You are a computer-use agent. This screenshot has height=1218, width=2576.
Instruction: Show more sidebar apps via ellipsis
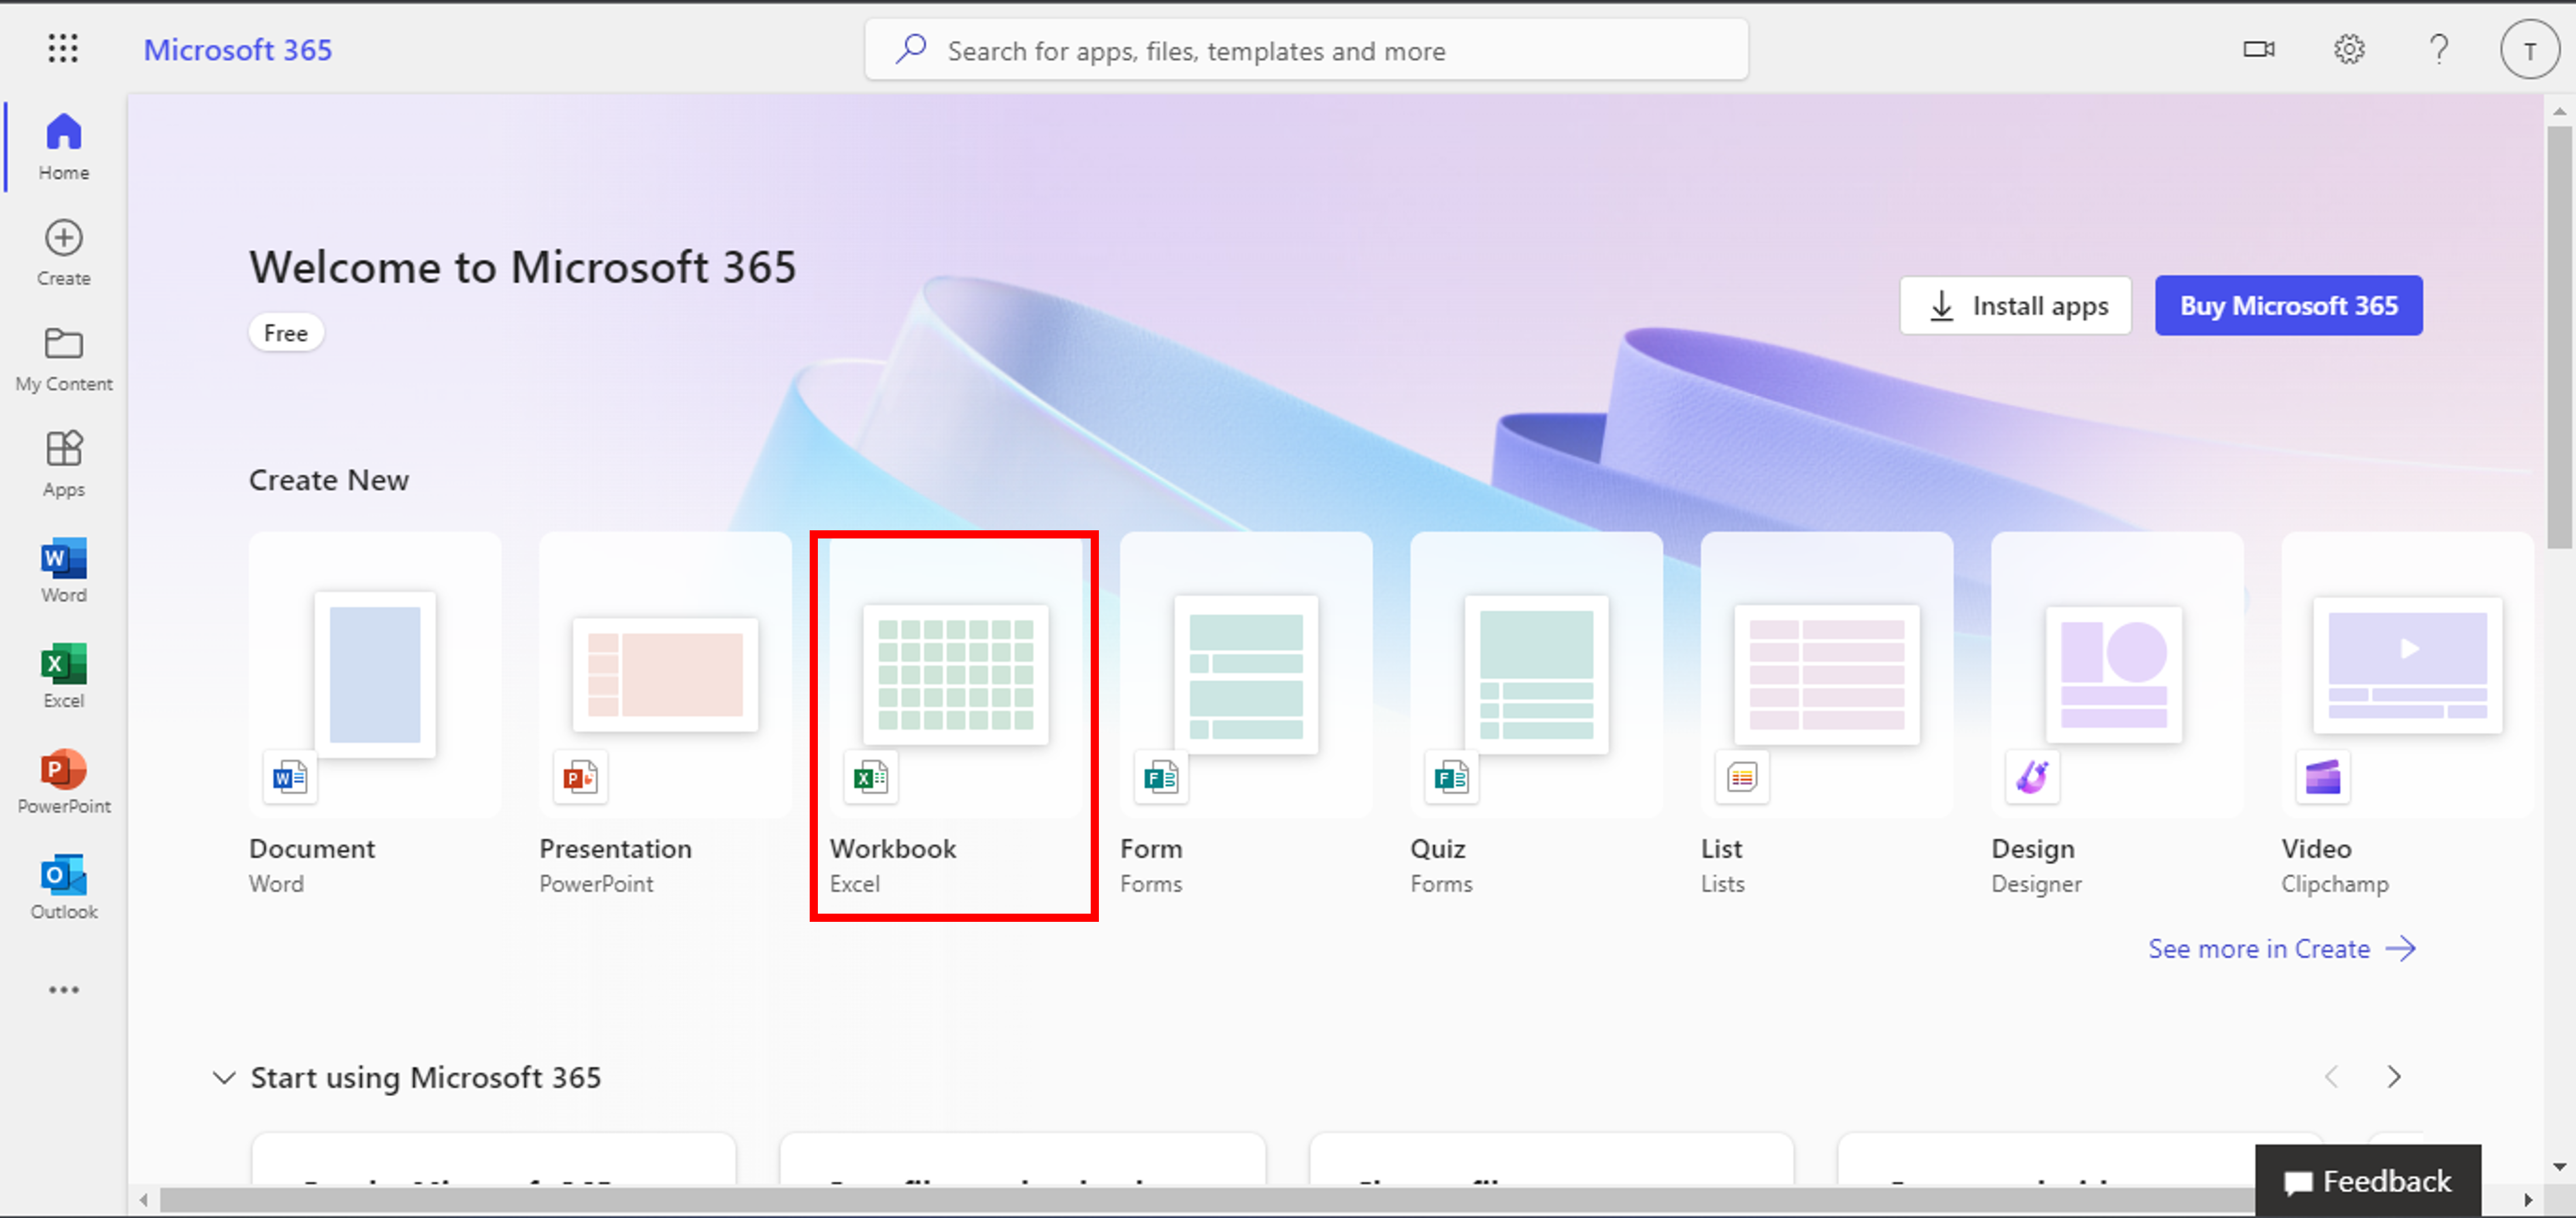pos(63,990)
